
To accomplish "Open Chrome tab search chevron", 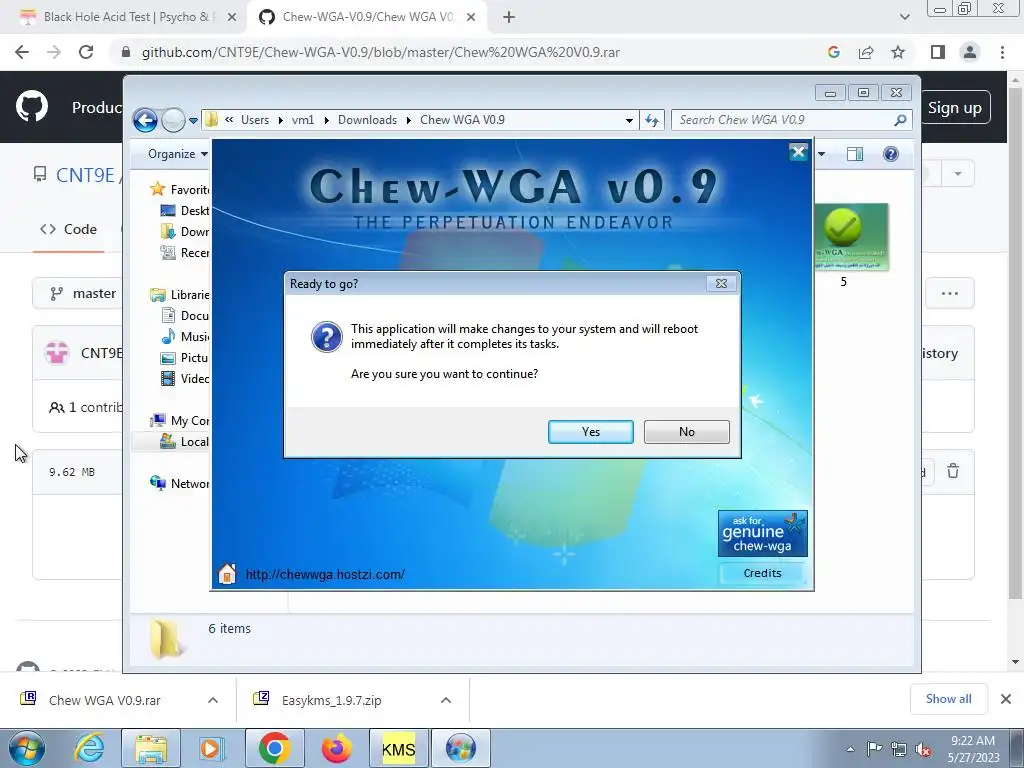I will 904,18.
